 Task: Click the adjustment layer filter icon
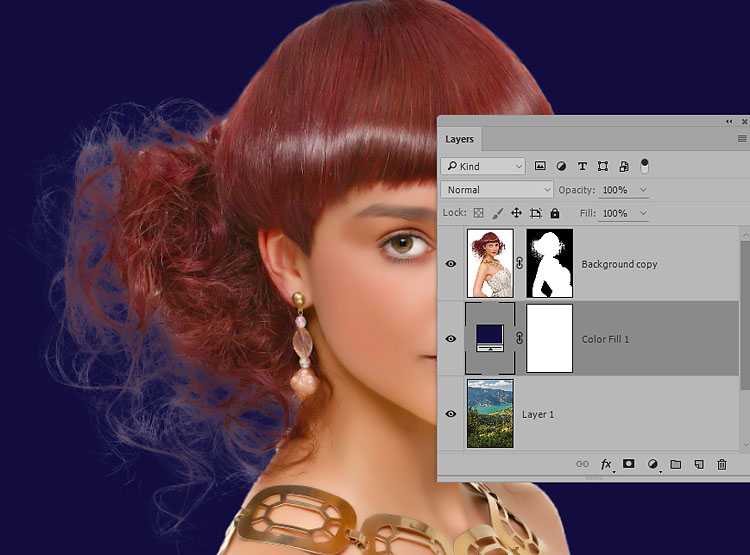click(x=561, y=166)
